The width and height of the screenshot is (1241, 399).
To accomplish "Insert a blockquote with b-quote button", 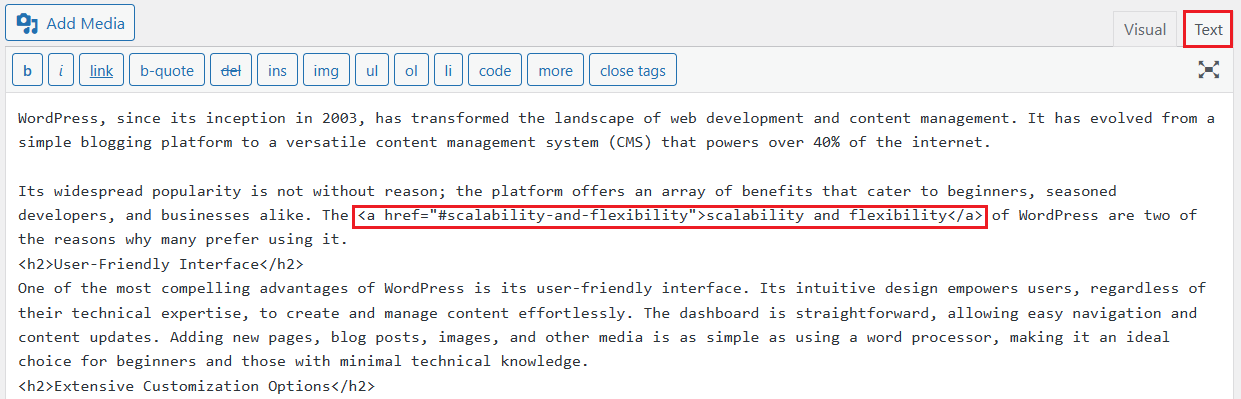I will click(167, 71).
